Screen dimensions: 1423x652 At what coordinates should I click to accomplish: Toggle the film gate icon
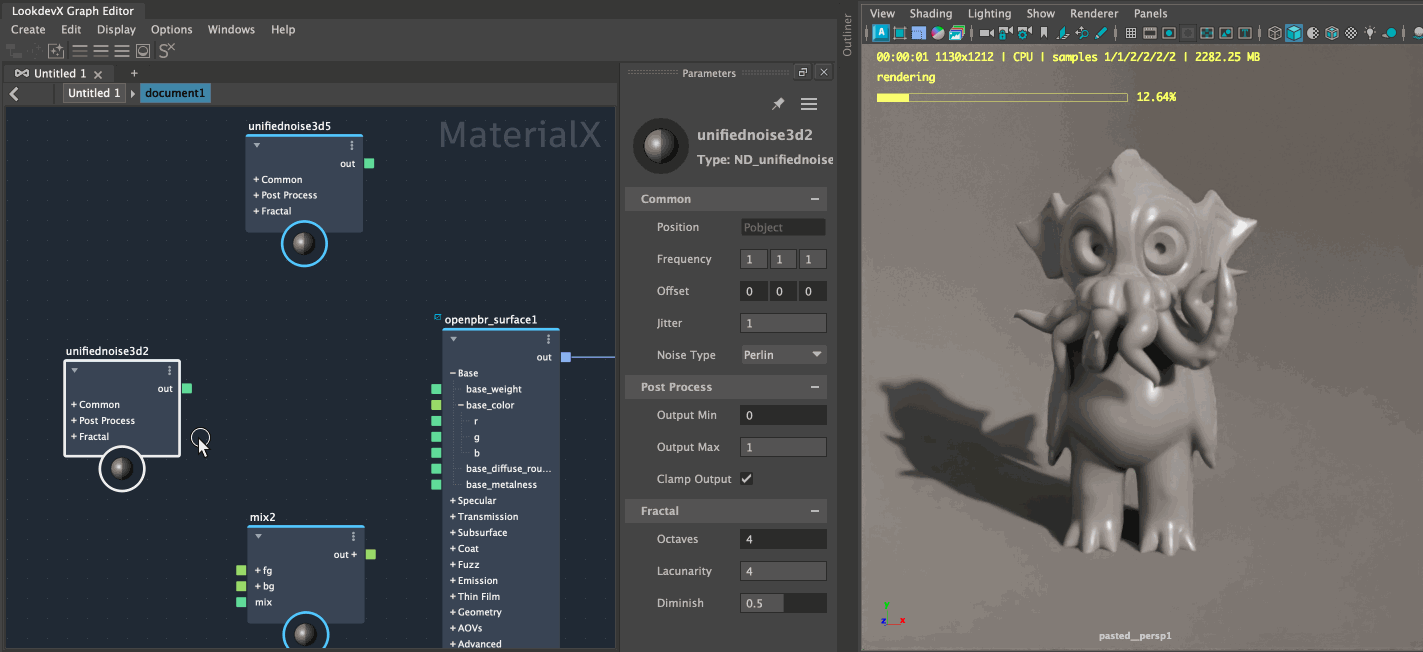1150,33
